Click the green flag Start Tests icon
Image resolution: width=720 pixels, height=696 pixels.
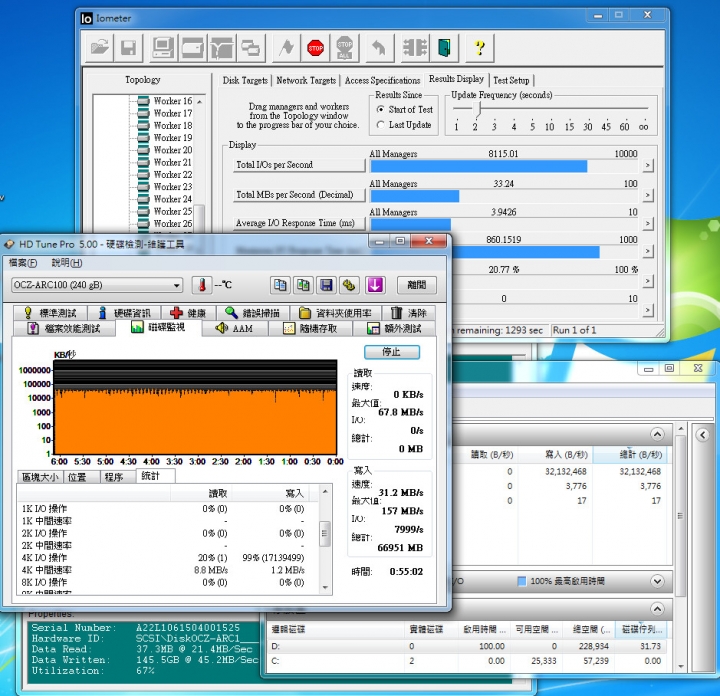(x=287, y=47)
